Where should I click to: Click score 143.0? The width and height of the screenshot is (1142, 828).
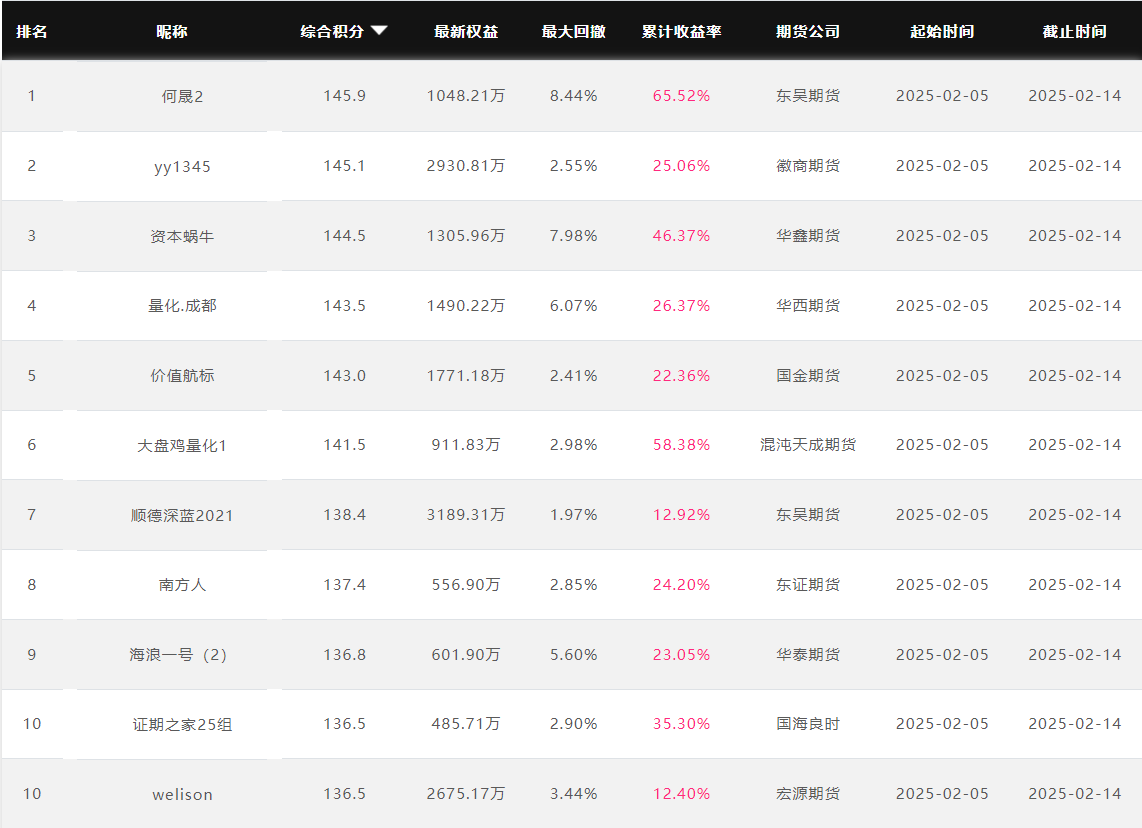[x=344, y=375]
